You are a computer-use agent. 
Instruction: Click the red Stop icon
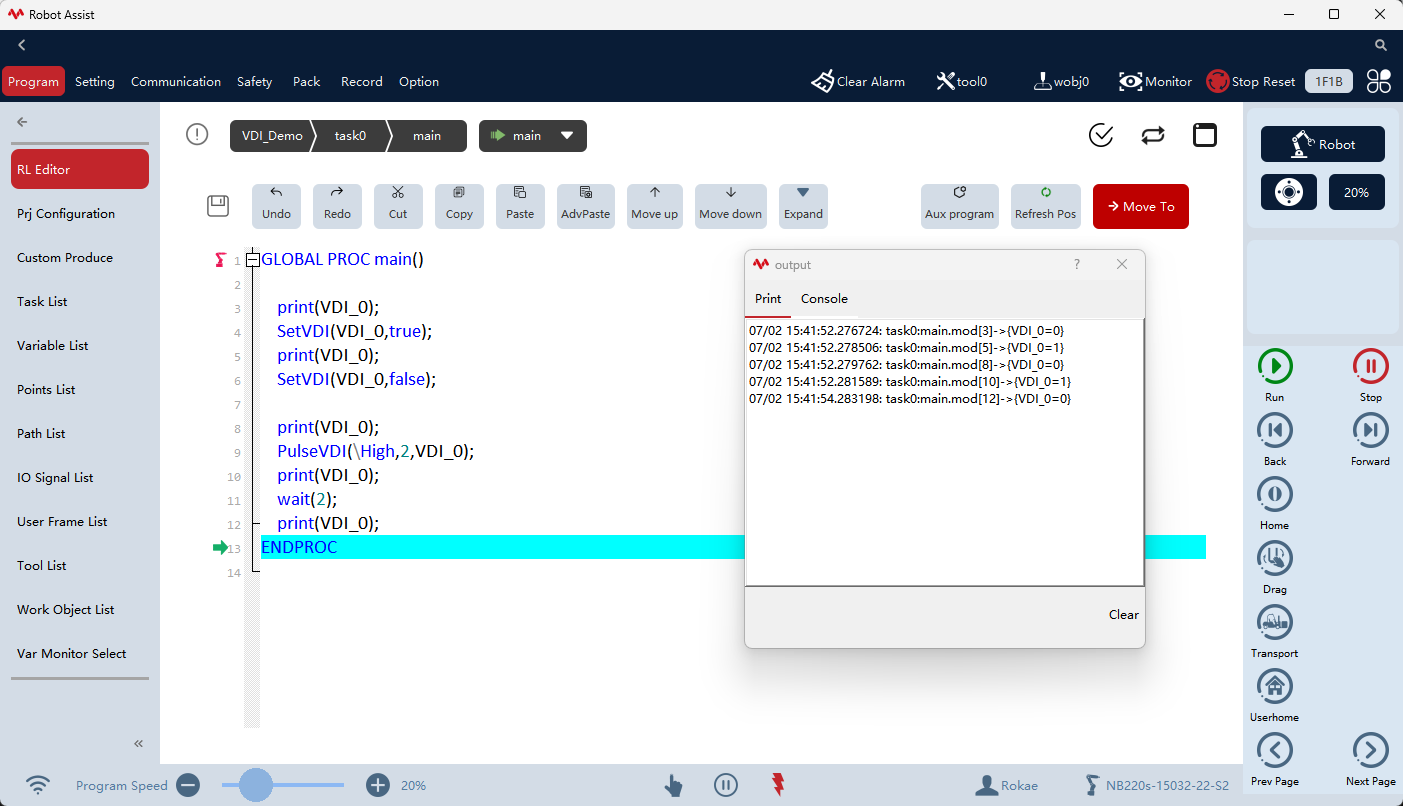pyautogui.click(x=1370, y=366)
